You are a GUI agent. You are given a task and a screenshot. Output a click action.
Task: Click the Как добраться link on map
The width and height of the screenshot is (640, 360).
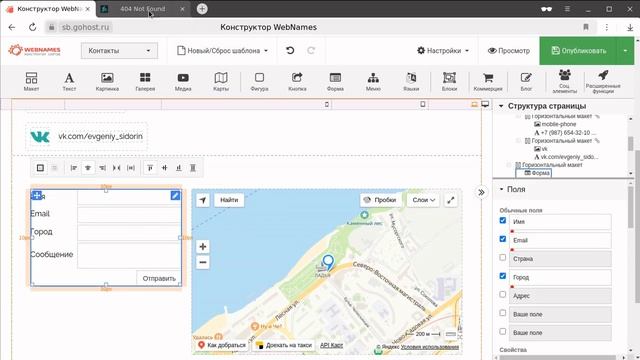222,345
